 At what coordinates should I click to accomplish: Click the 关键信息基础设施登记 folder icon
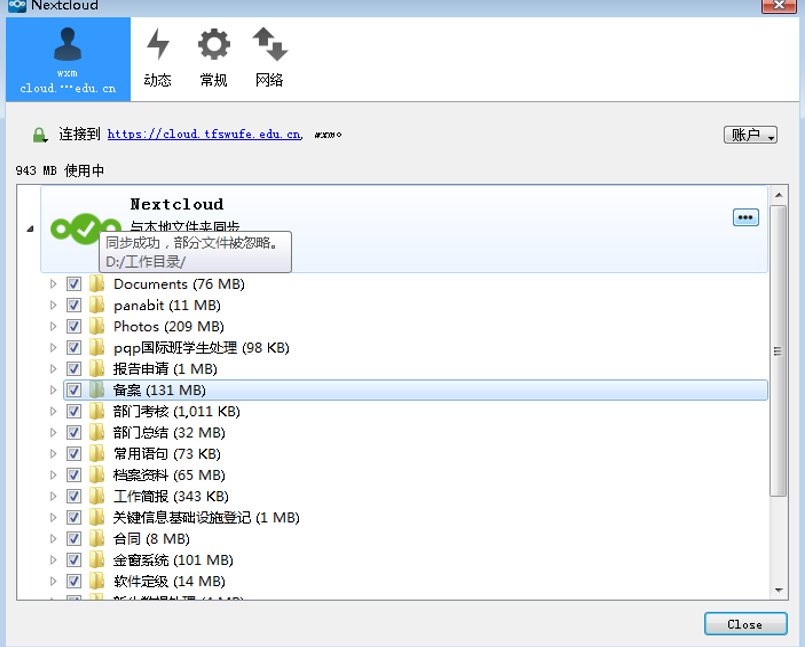tap(97, 517)
